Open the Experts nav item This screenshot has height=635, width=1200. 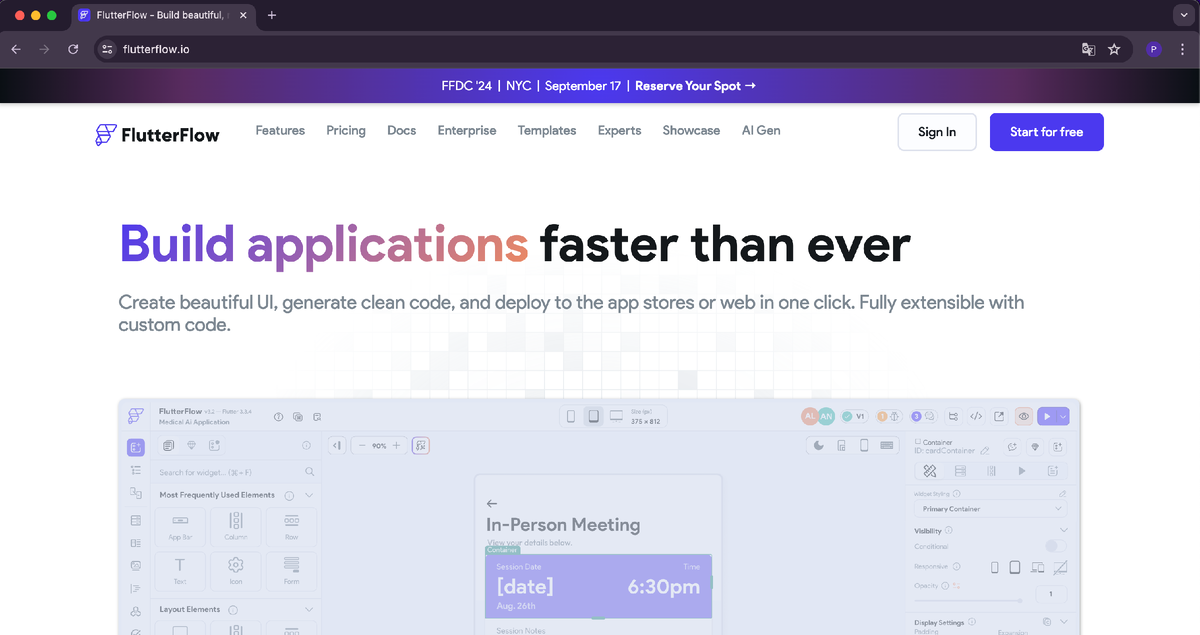click(x=619, y=131)
